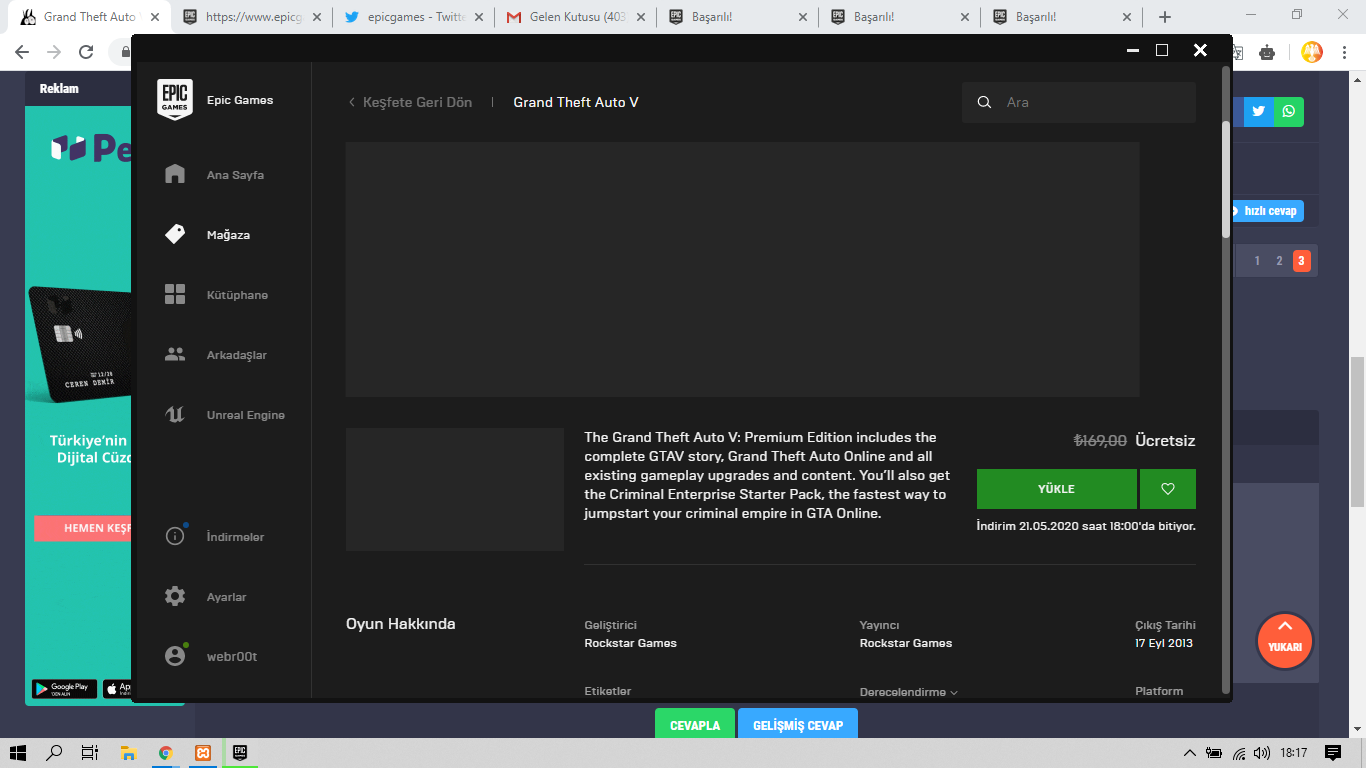The height and width of the screenshot is (768, 1366).
Task: Click HEMEN KEŞFET ad button
Action: [x=83, y=528]
